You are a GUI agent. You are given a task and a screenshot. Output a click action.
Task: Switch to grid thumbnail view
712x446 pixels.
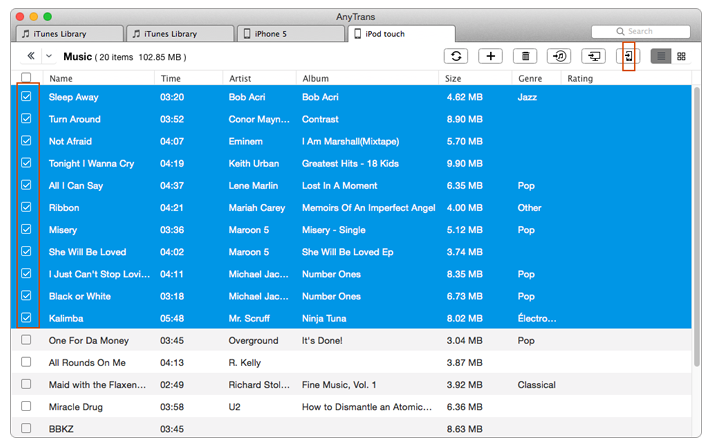[x=681, y=56]
